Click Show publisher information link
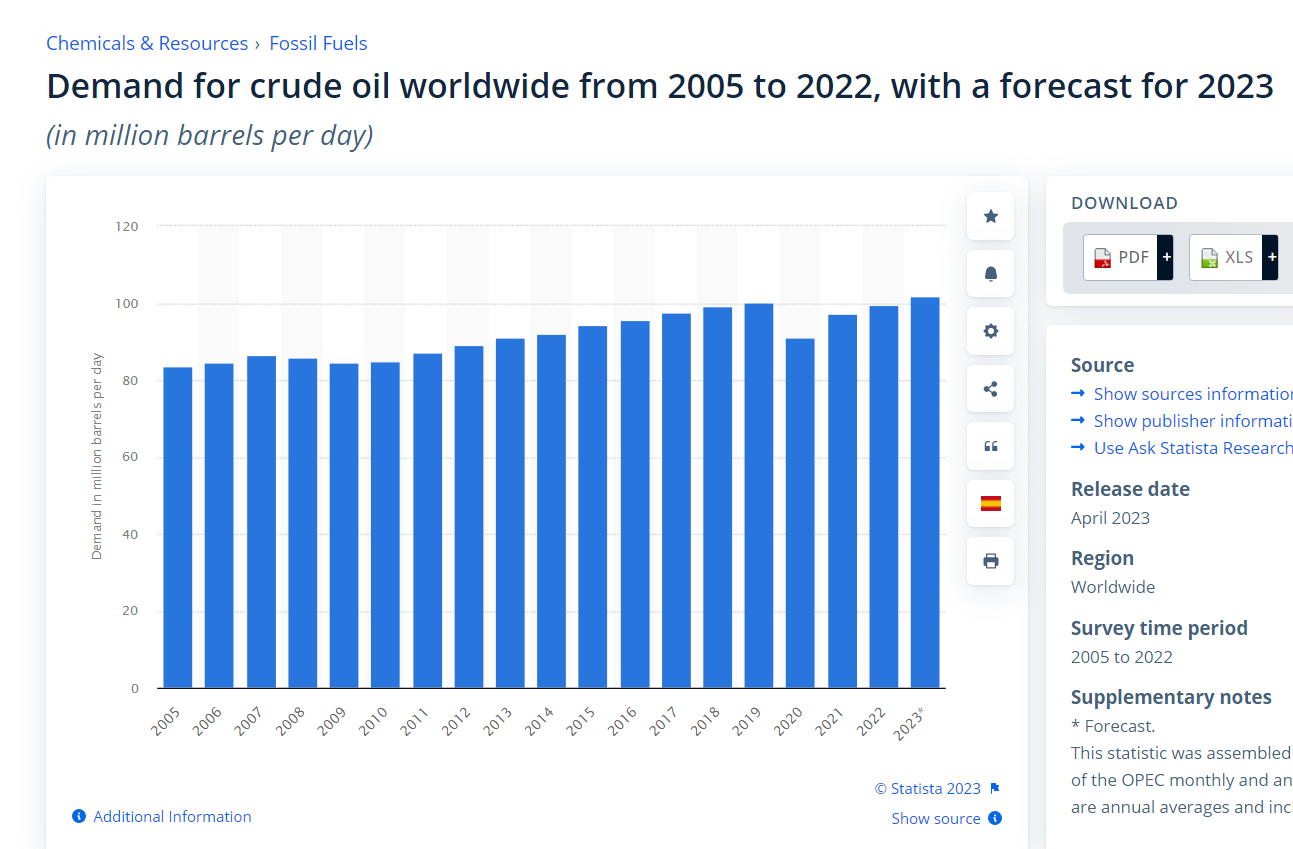The image size is (1293, 849). click(1193, 421)
